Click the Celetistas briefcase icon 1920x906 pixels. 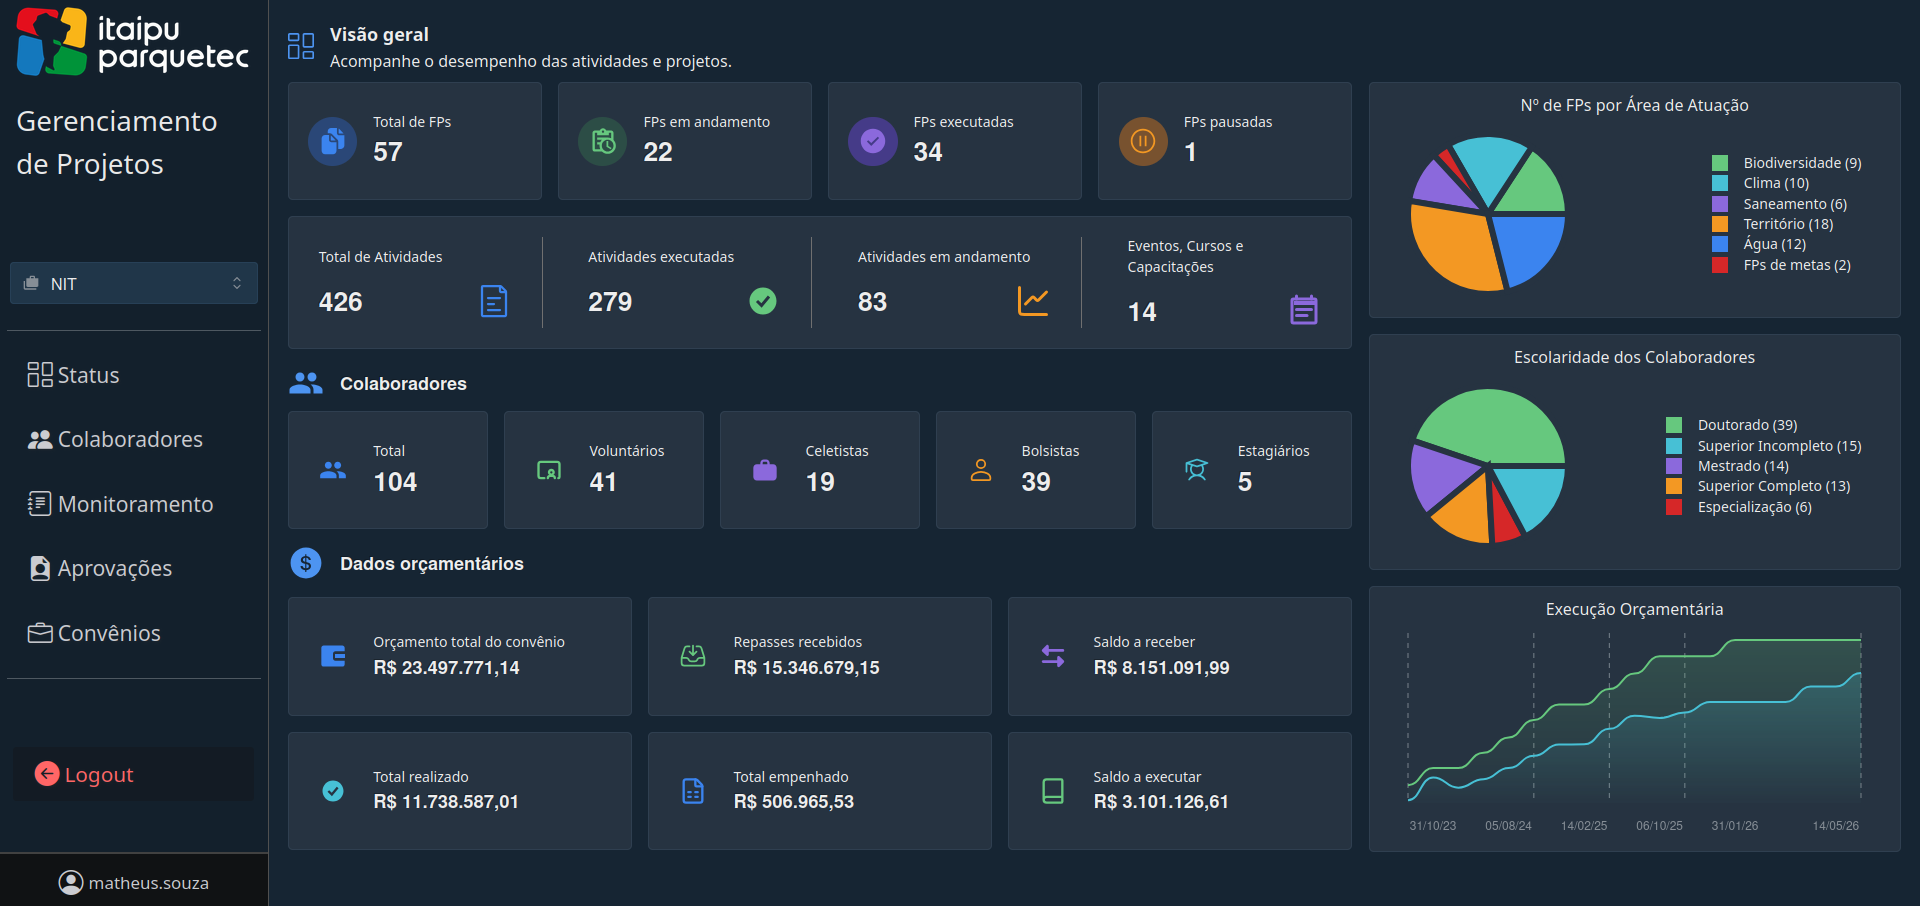[x=765, y=470]
